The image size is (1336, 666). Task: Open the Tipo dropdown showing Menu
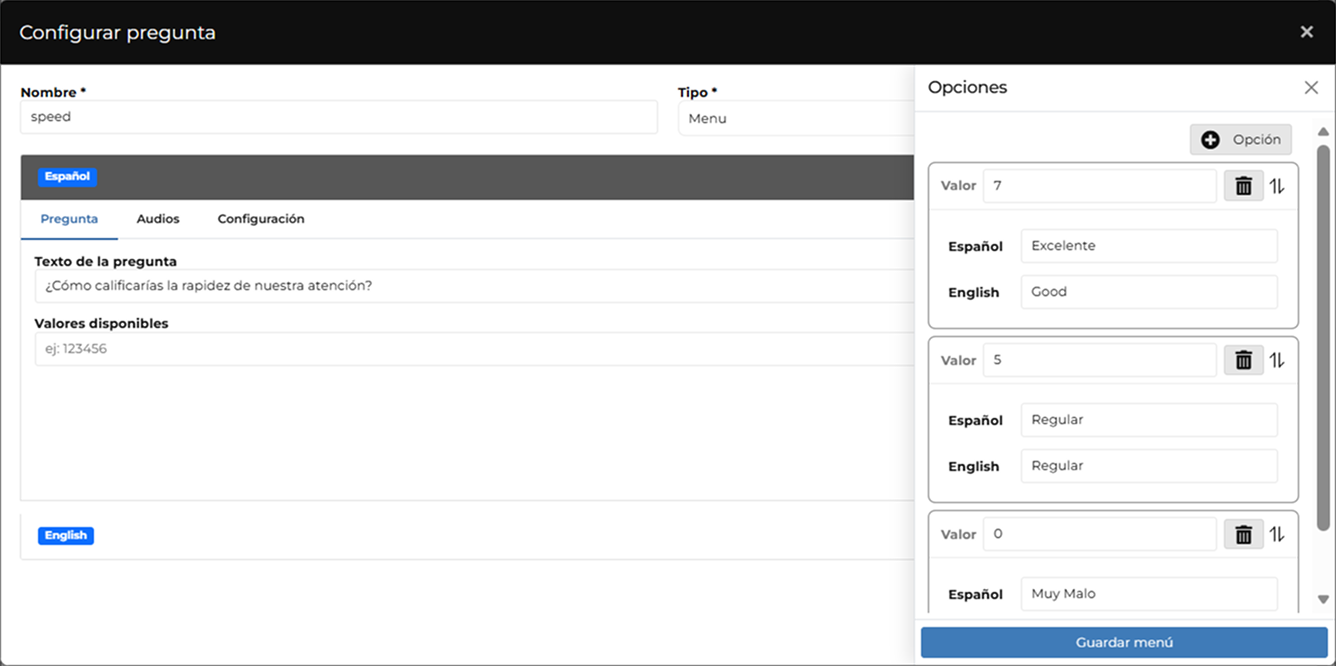pyautogui.click(x=796, y=118)
